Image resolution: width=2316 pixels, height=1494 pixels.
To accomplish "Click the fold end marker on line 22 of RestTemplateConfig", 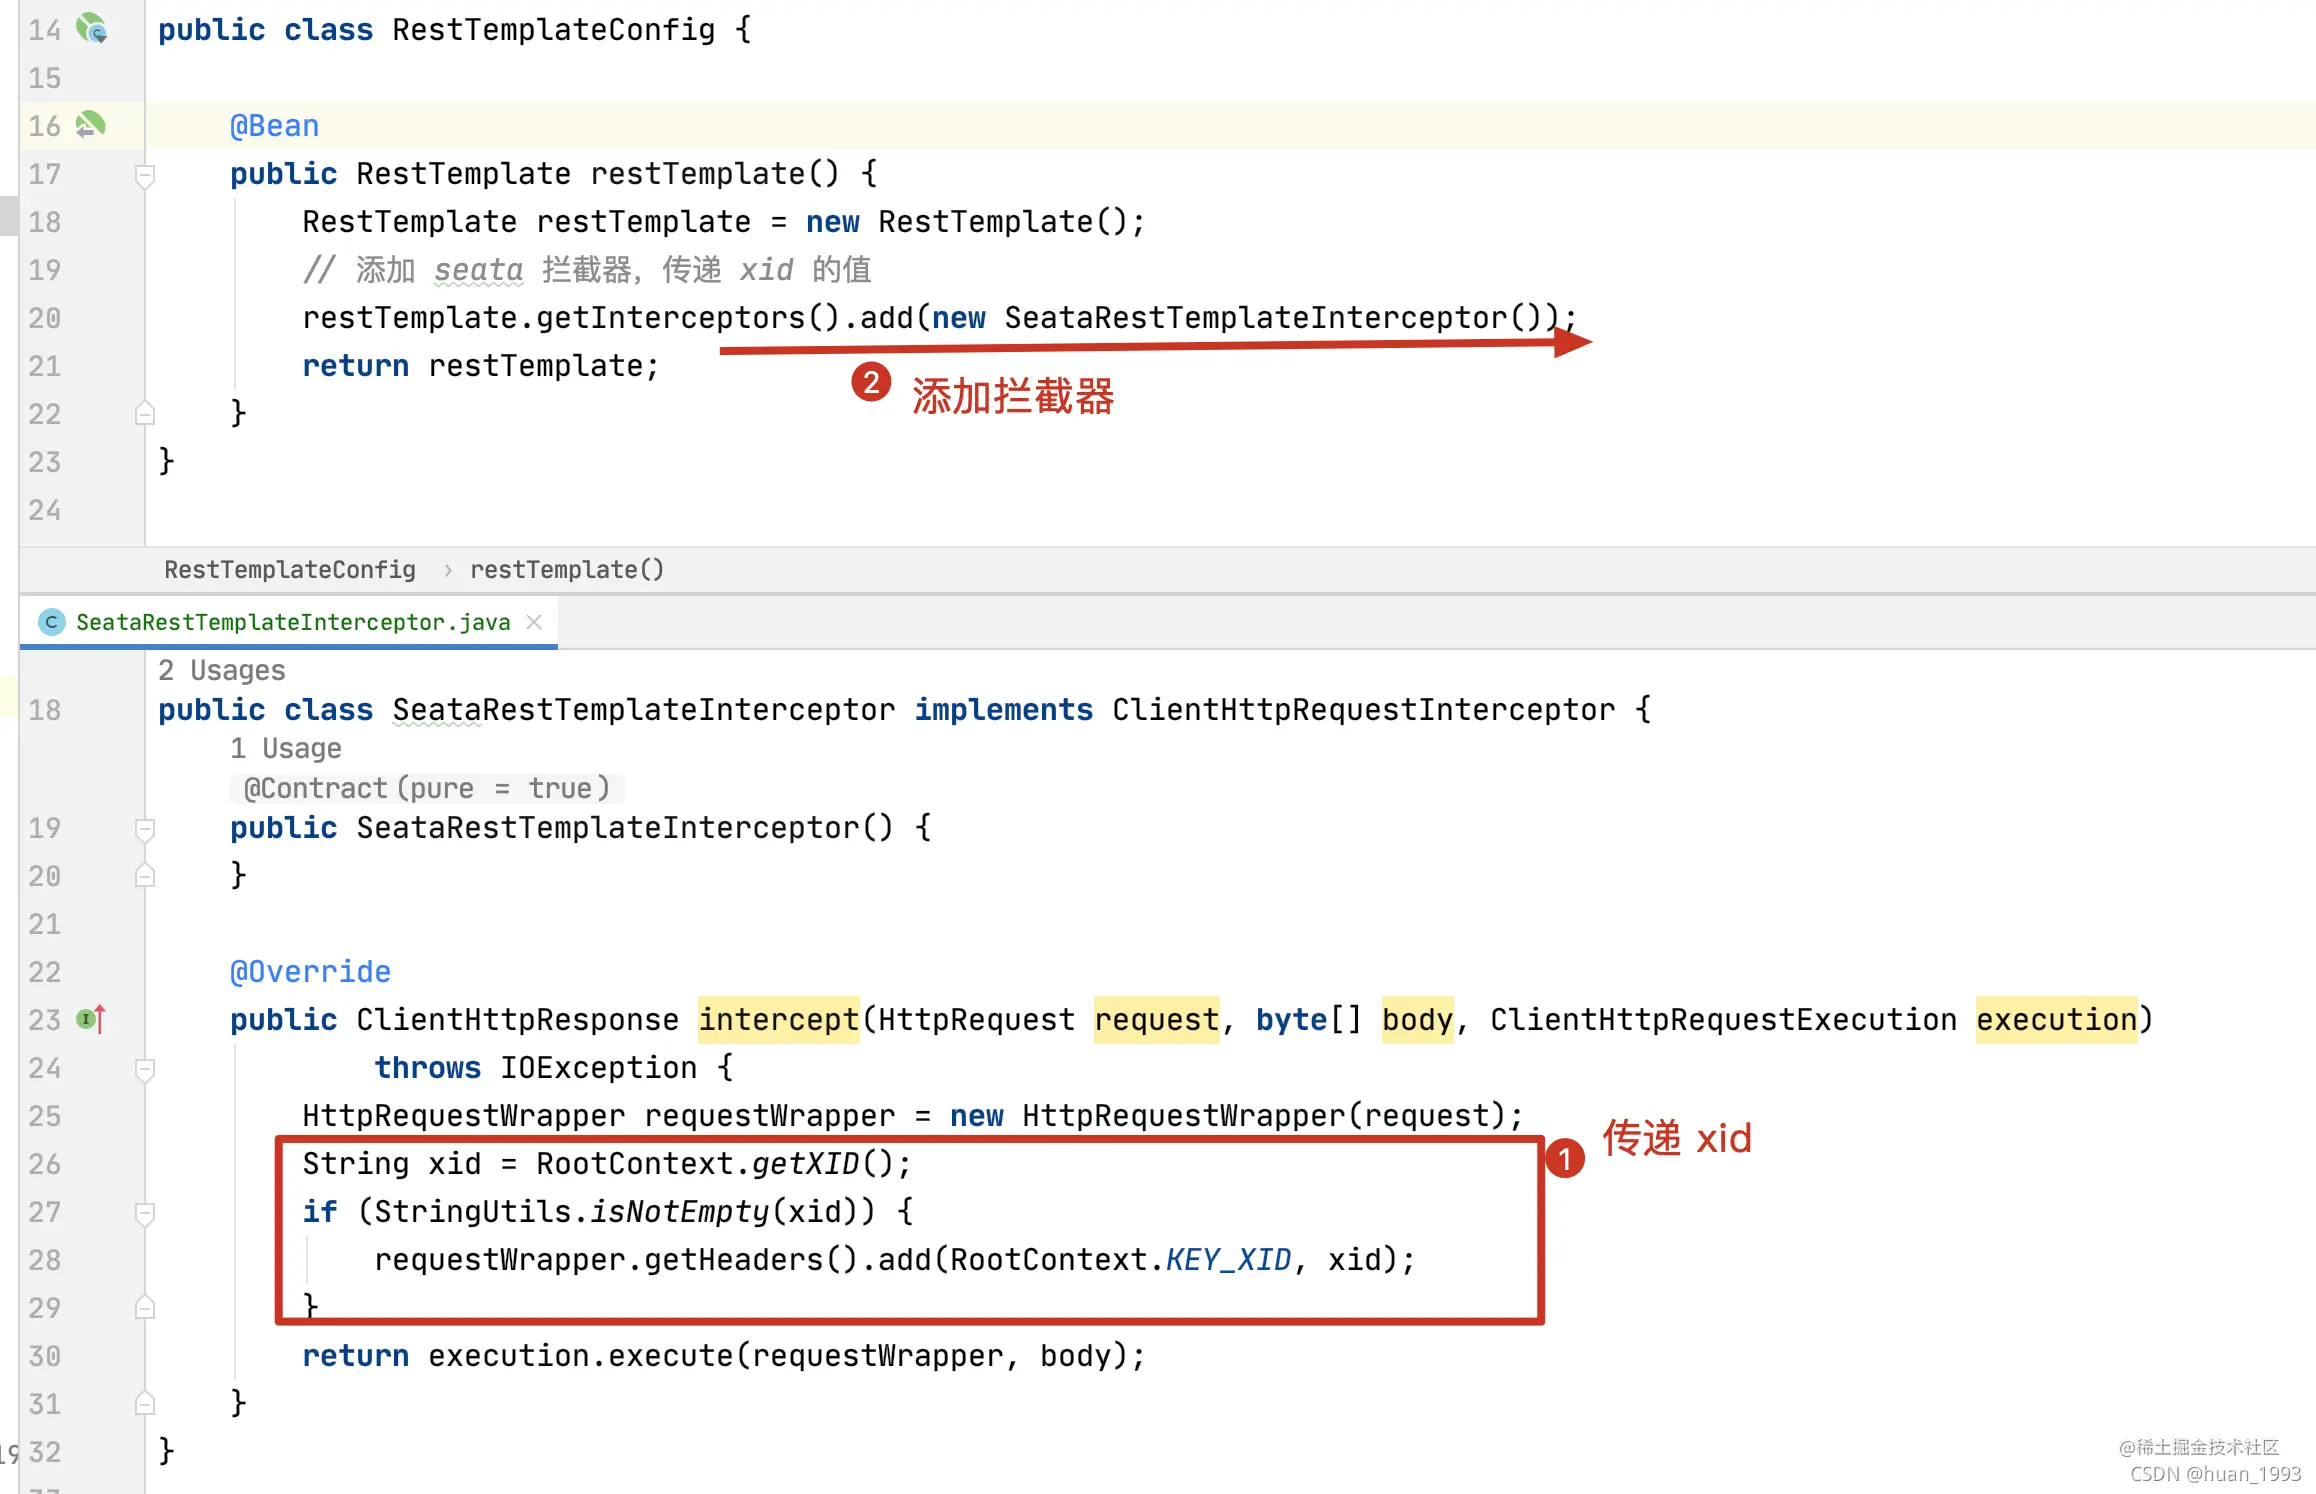I will click(145, 412).
